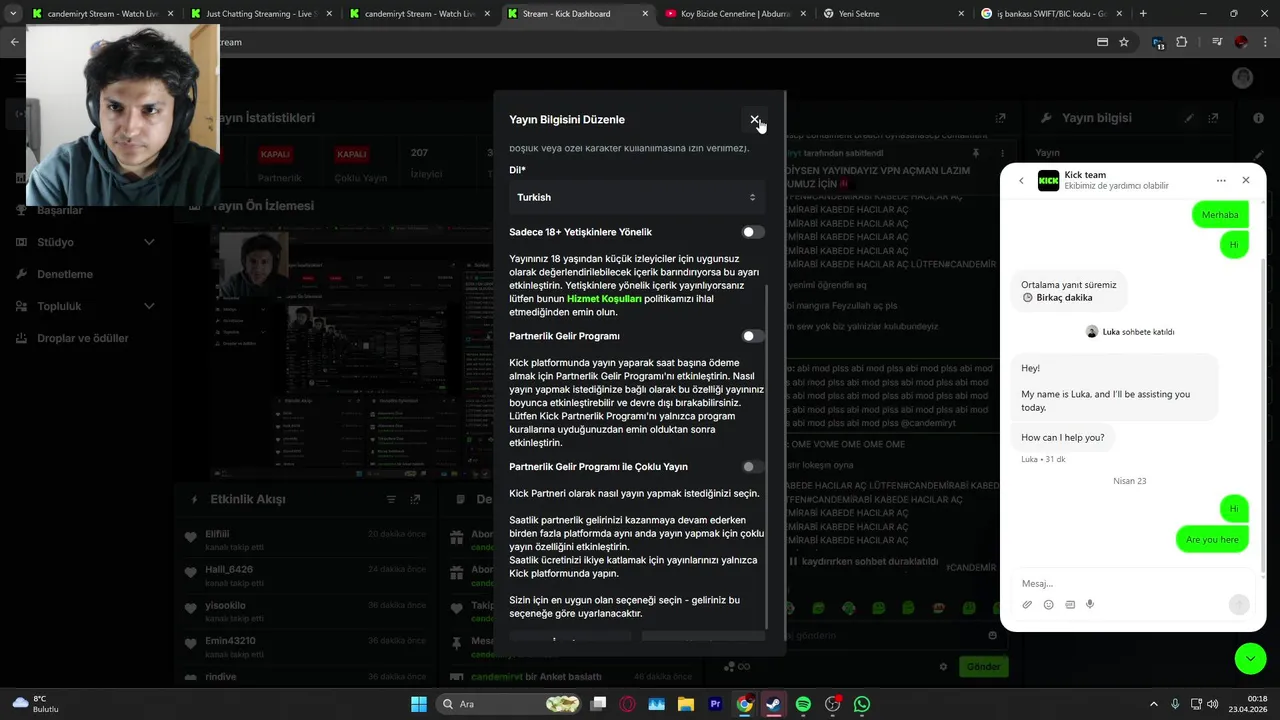Expand the Topluluk sidebar menu
The height and width of the screenshot is (720, 1280).
click(x=84, y=306)
